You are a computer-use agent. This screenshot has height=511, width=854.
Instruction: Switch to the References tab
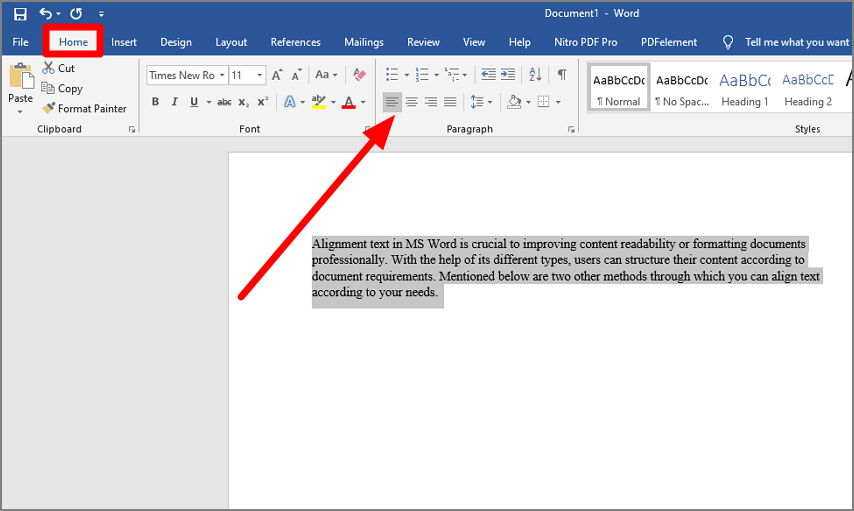[x=296, y=42]
